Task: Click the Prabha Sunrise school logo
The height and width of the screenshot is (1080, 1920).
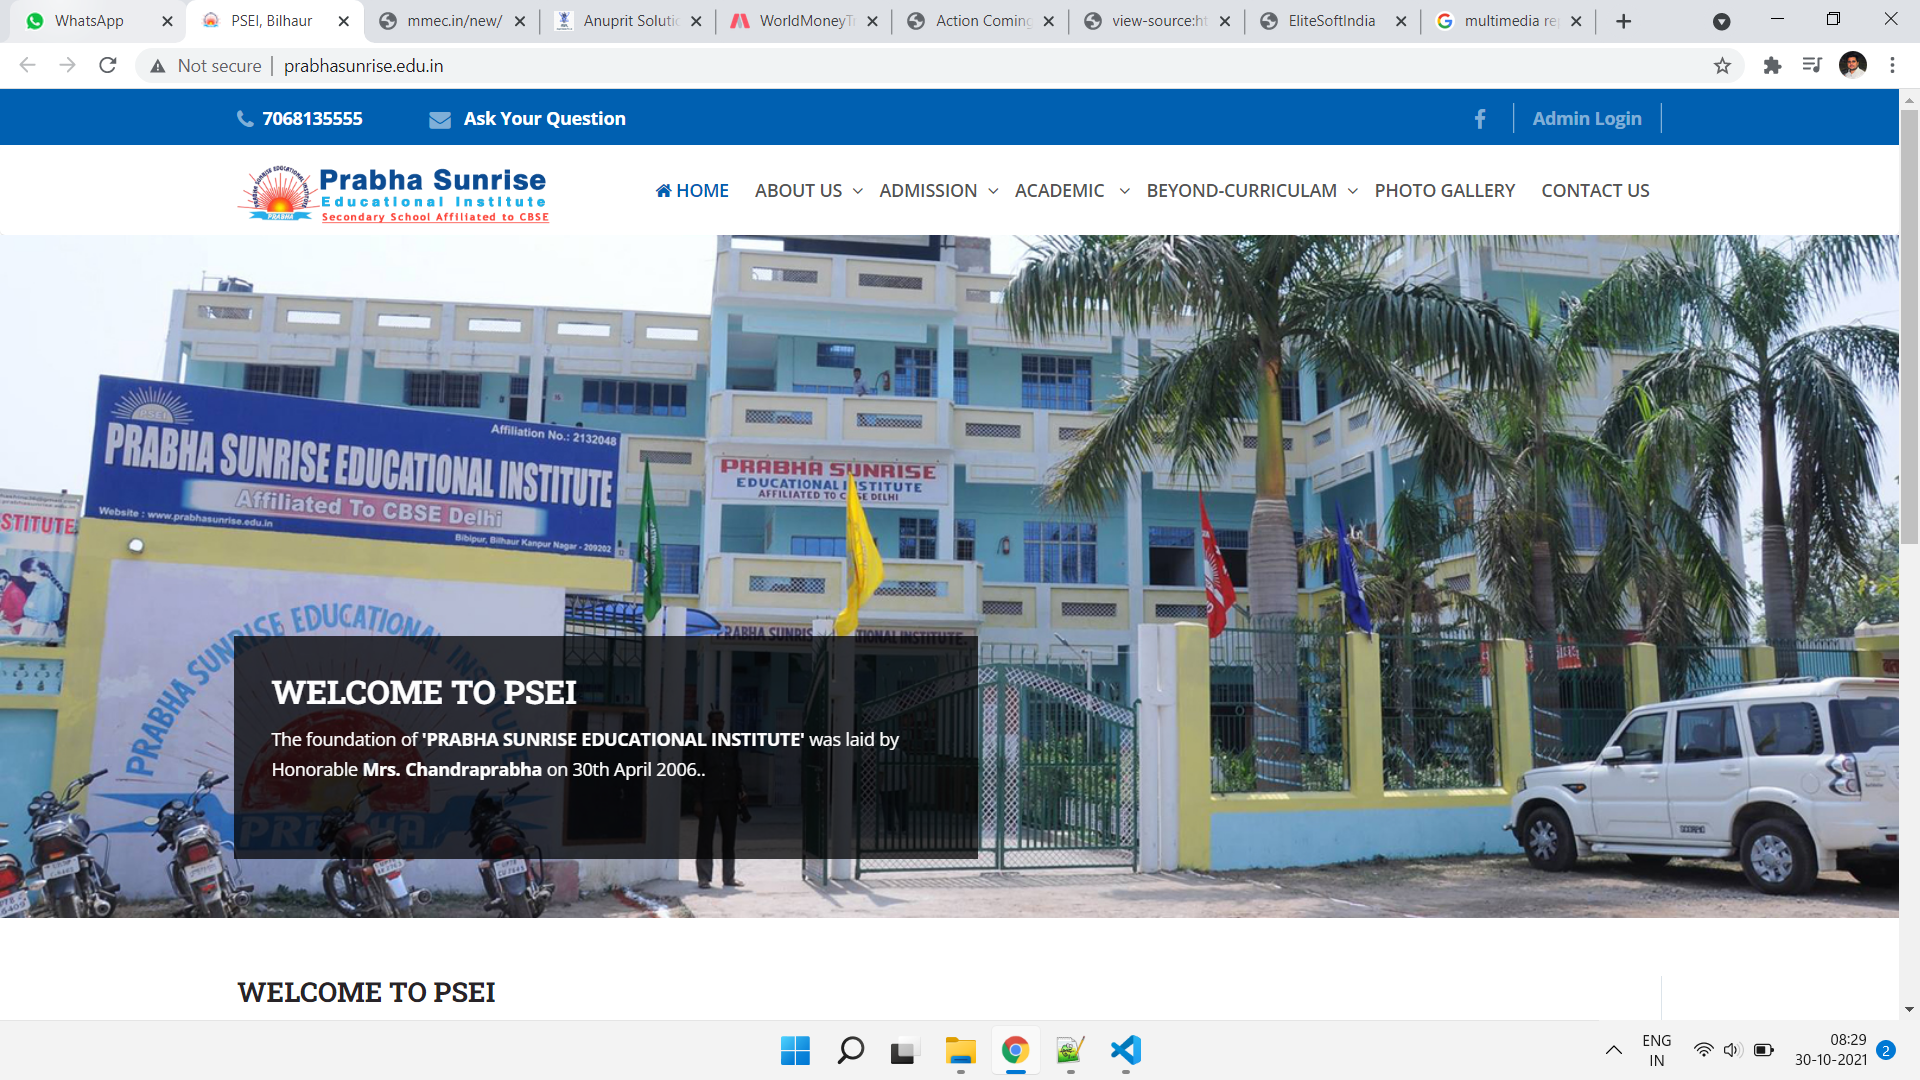Action: 394,193
